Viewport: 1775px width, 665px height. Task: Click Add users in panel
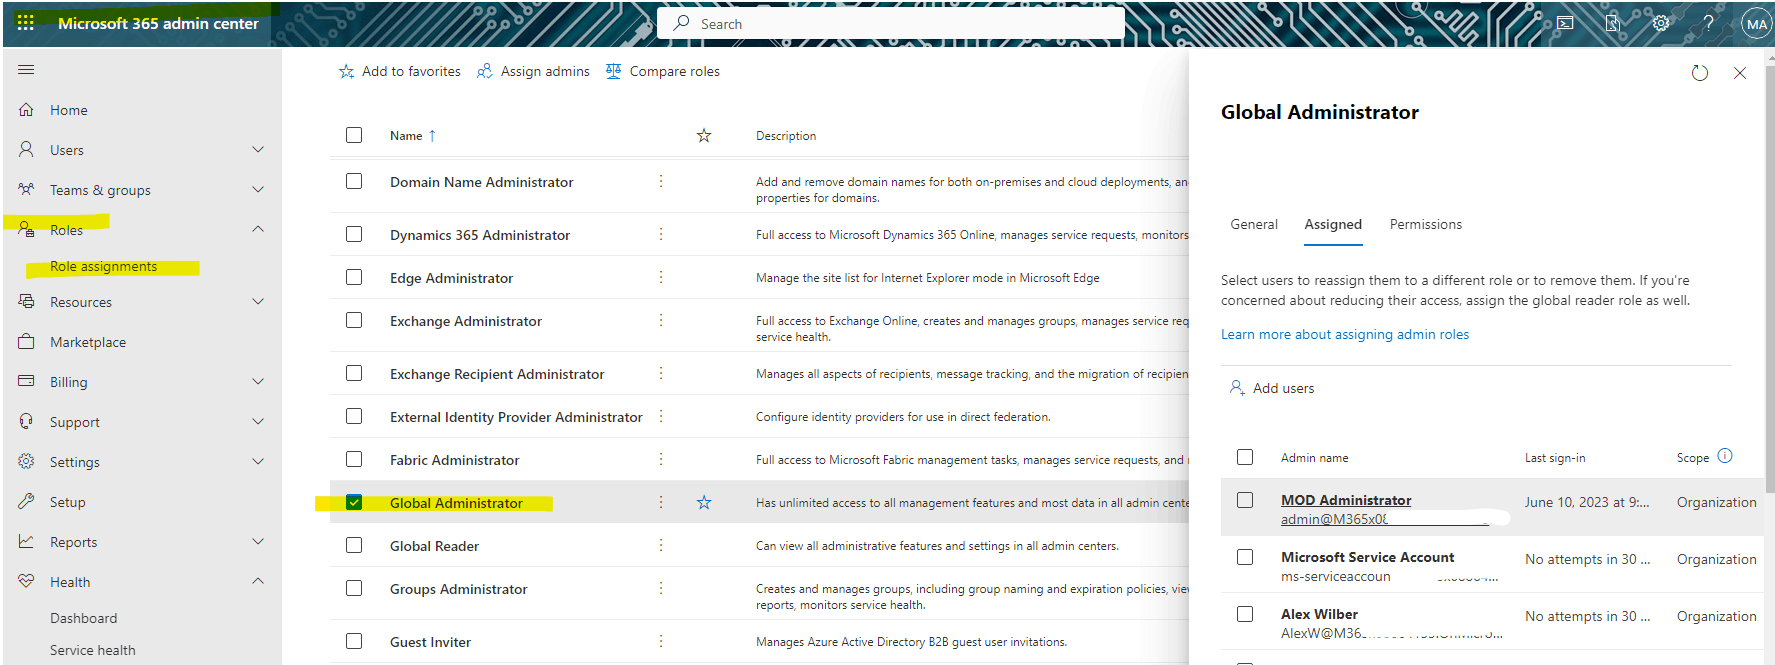[x=1272, y=388]
